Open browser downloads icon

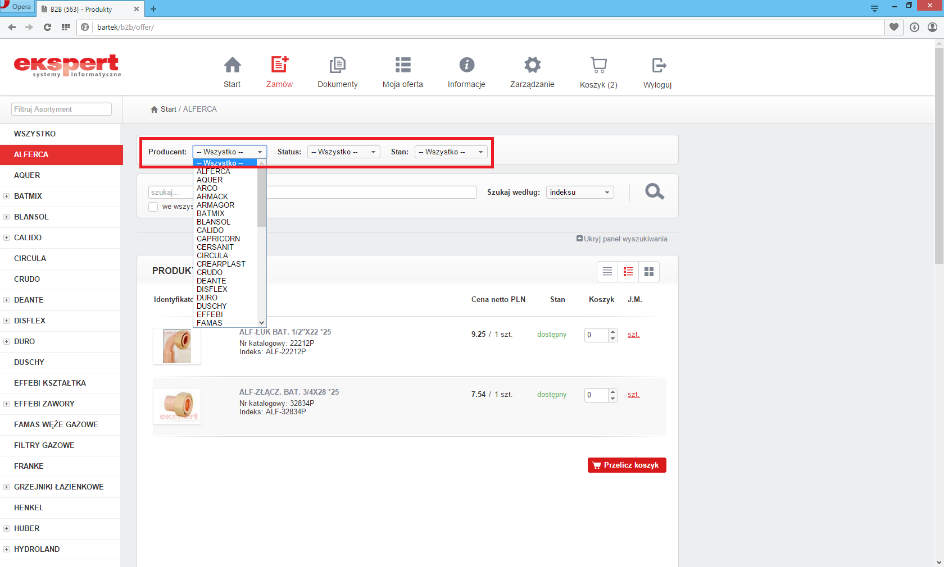click(914, 27)
